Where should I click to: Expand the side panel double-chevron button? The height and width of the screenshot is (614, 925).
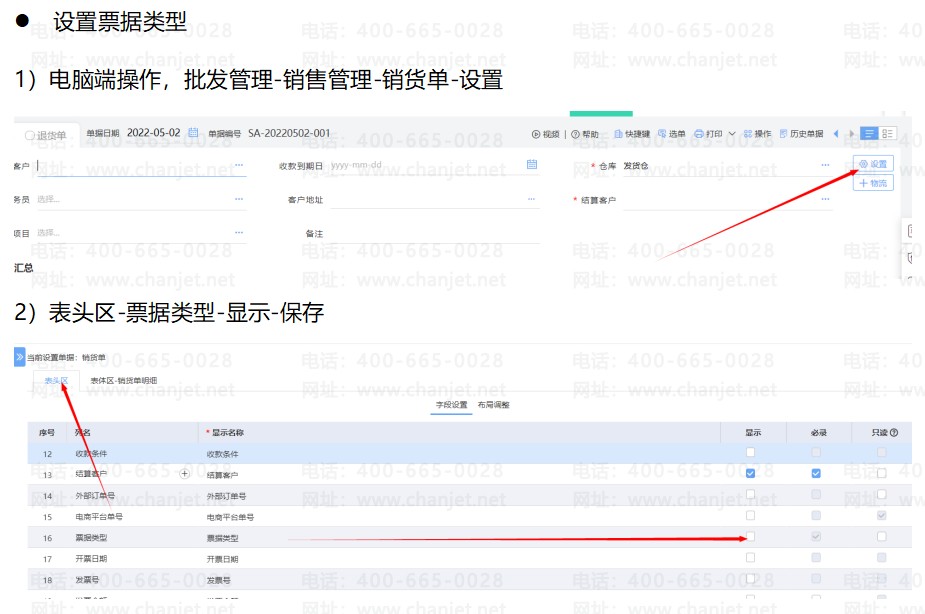tap(19, 357)
